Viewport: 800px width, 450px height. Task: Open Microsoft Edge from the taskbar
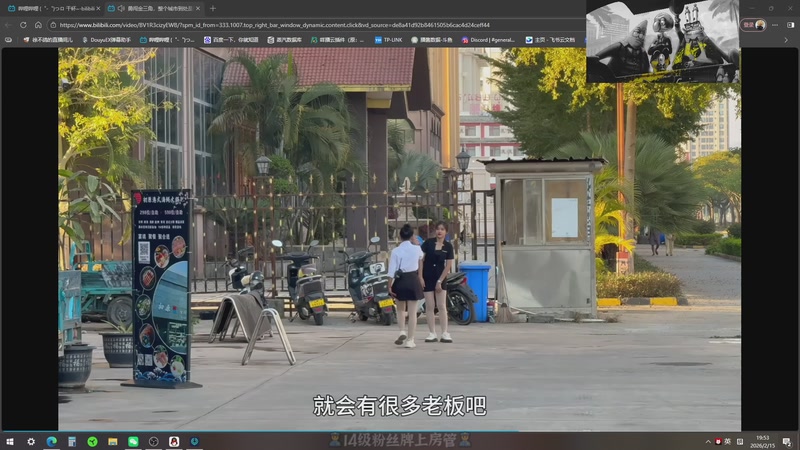pyautogui.click(x=52, y=441)
